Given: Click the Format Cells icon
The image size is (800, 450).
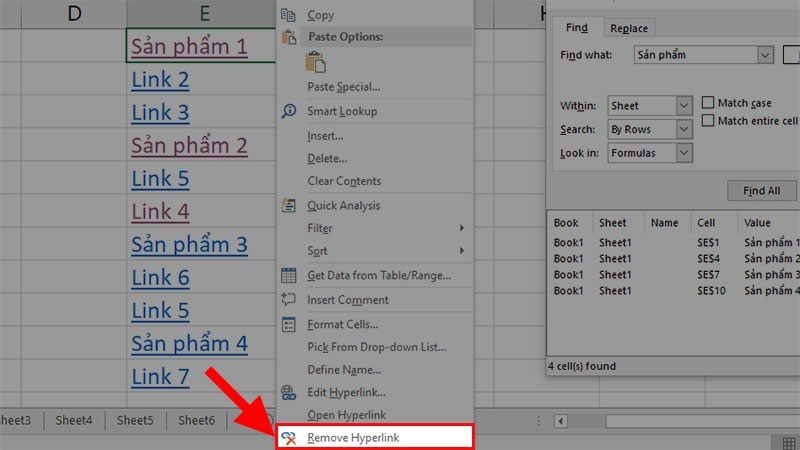Looking at the screenshot, I should pyautogui.click(x=288, y=324).
